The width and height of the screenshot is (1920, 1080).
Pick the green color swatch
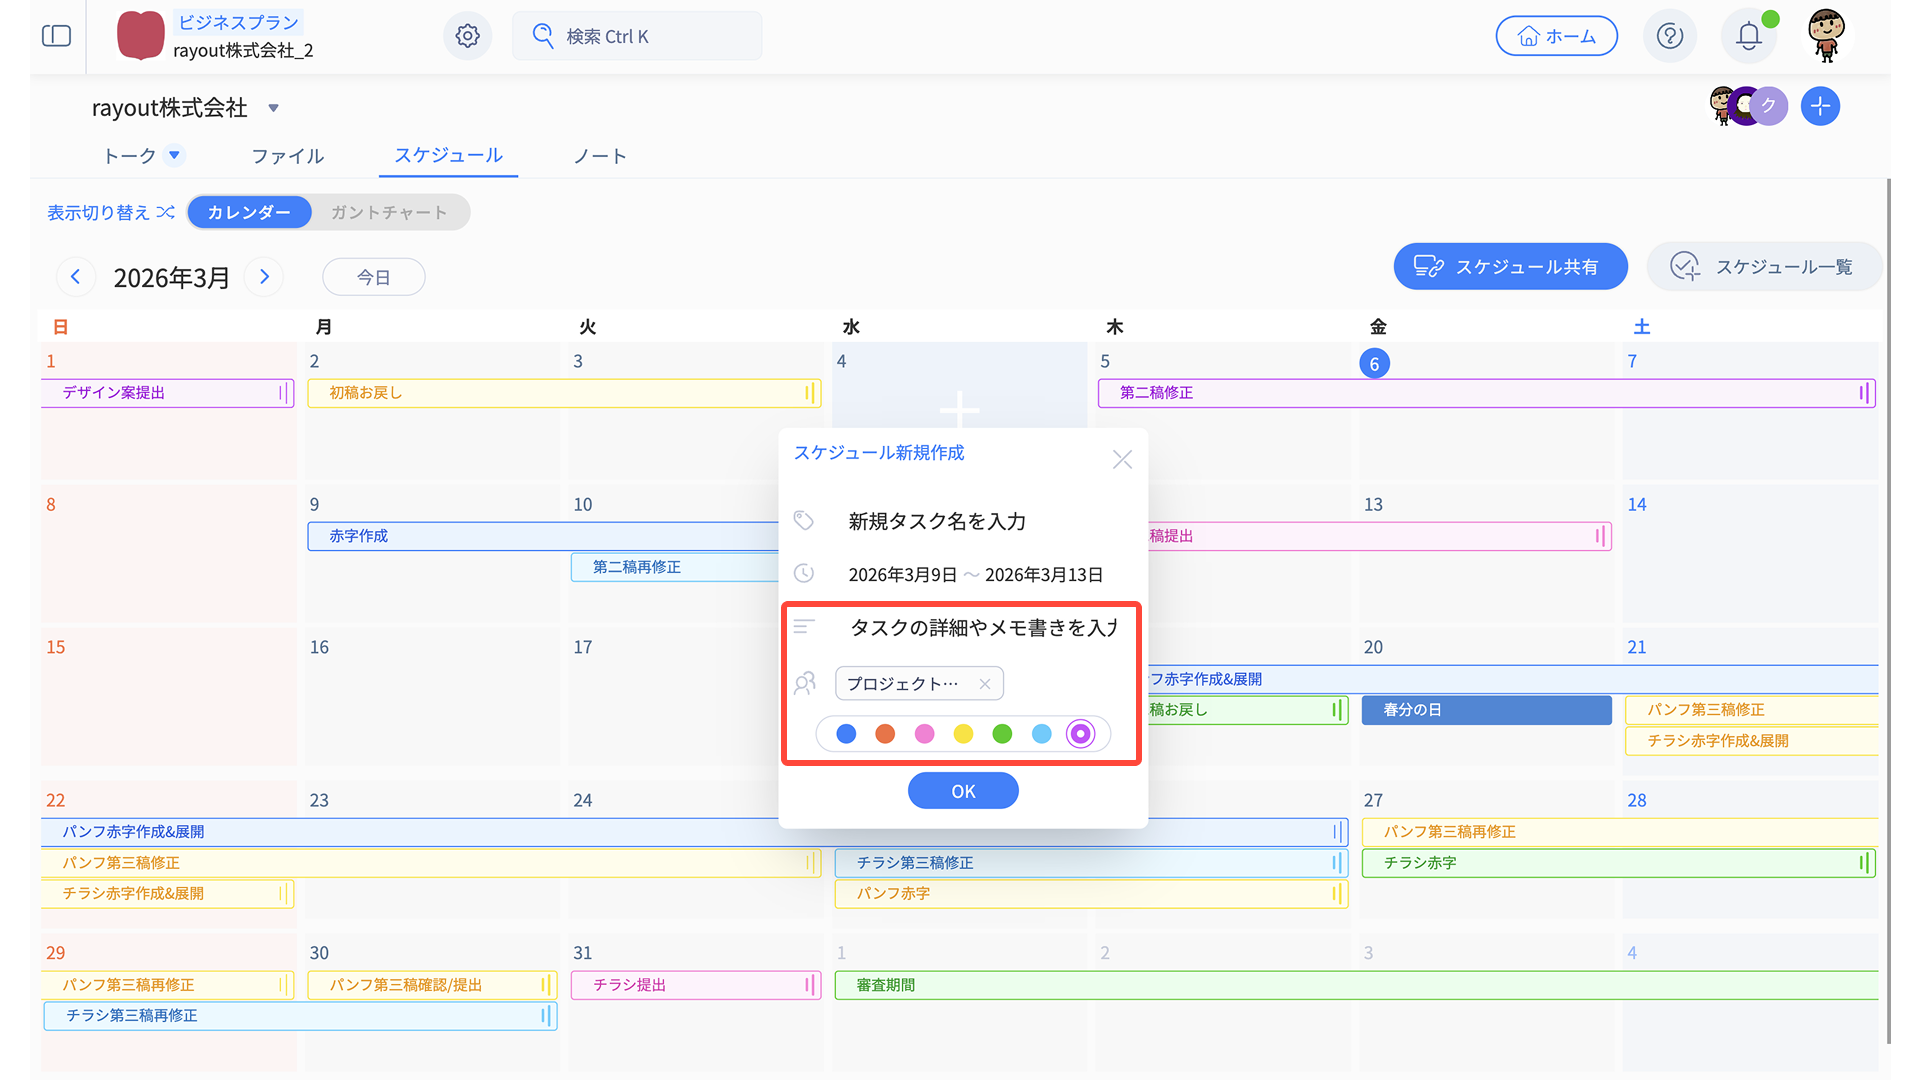coord(1002,734)
